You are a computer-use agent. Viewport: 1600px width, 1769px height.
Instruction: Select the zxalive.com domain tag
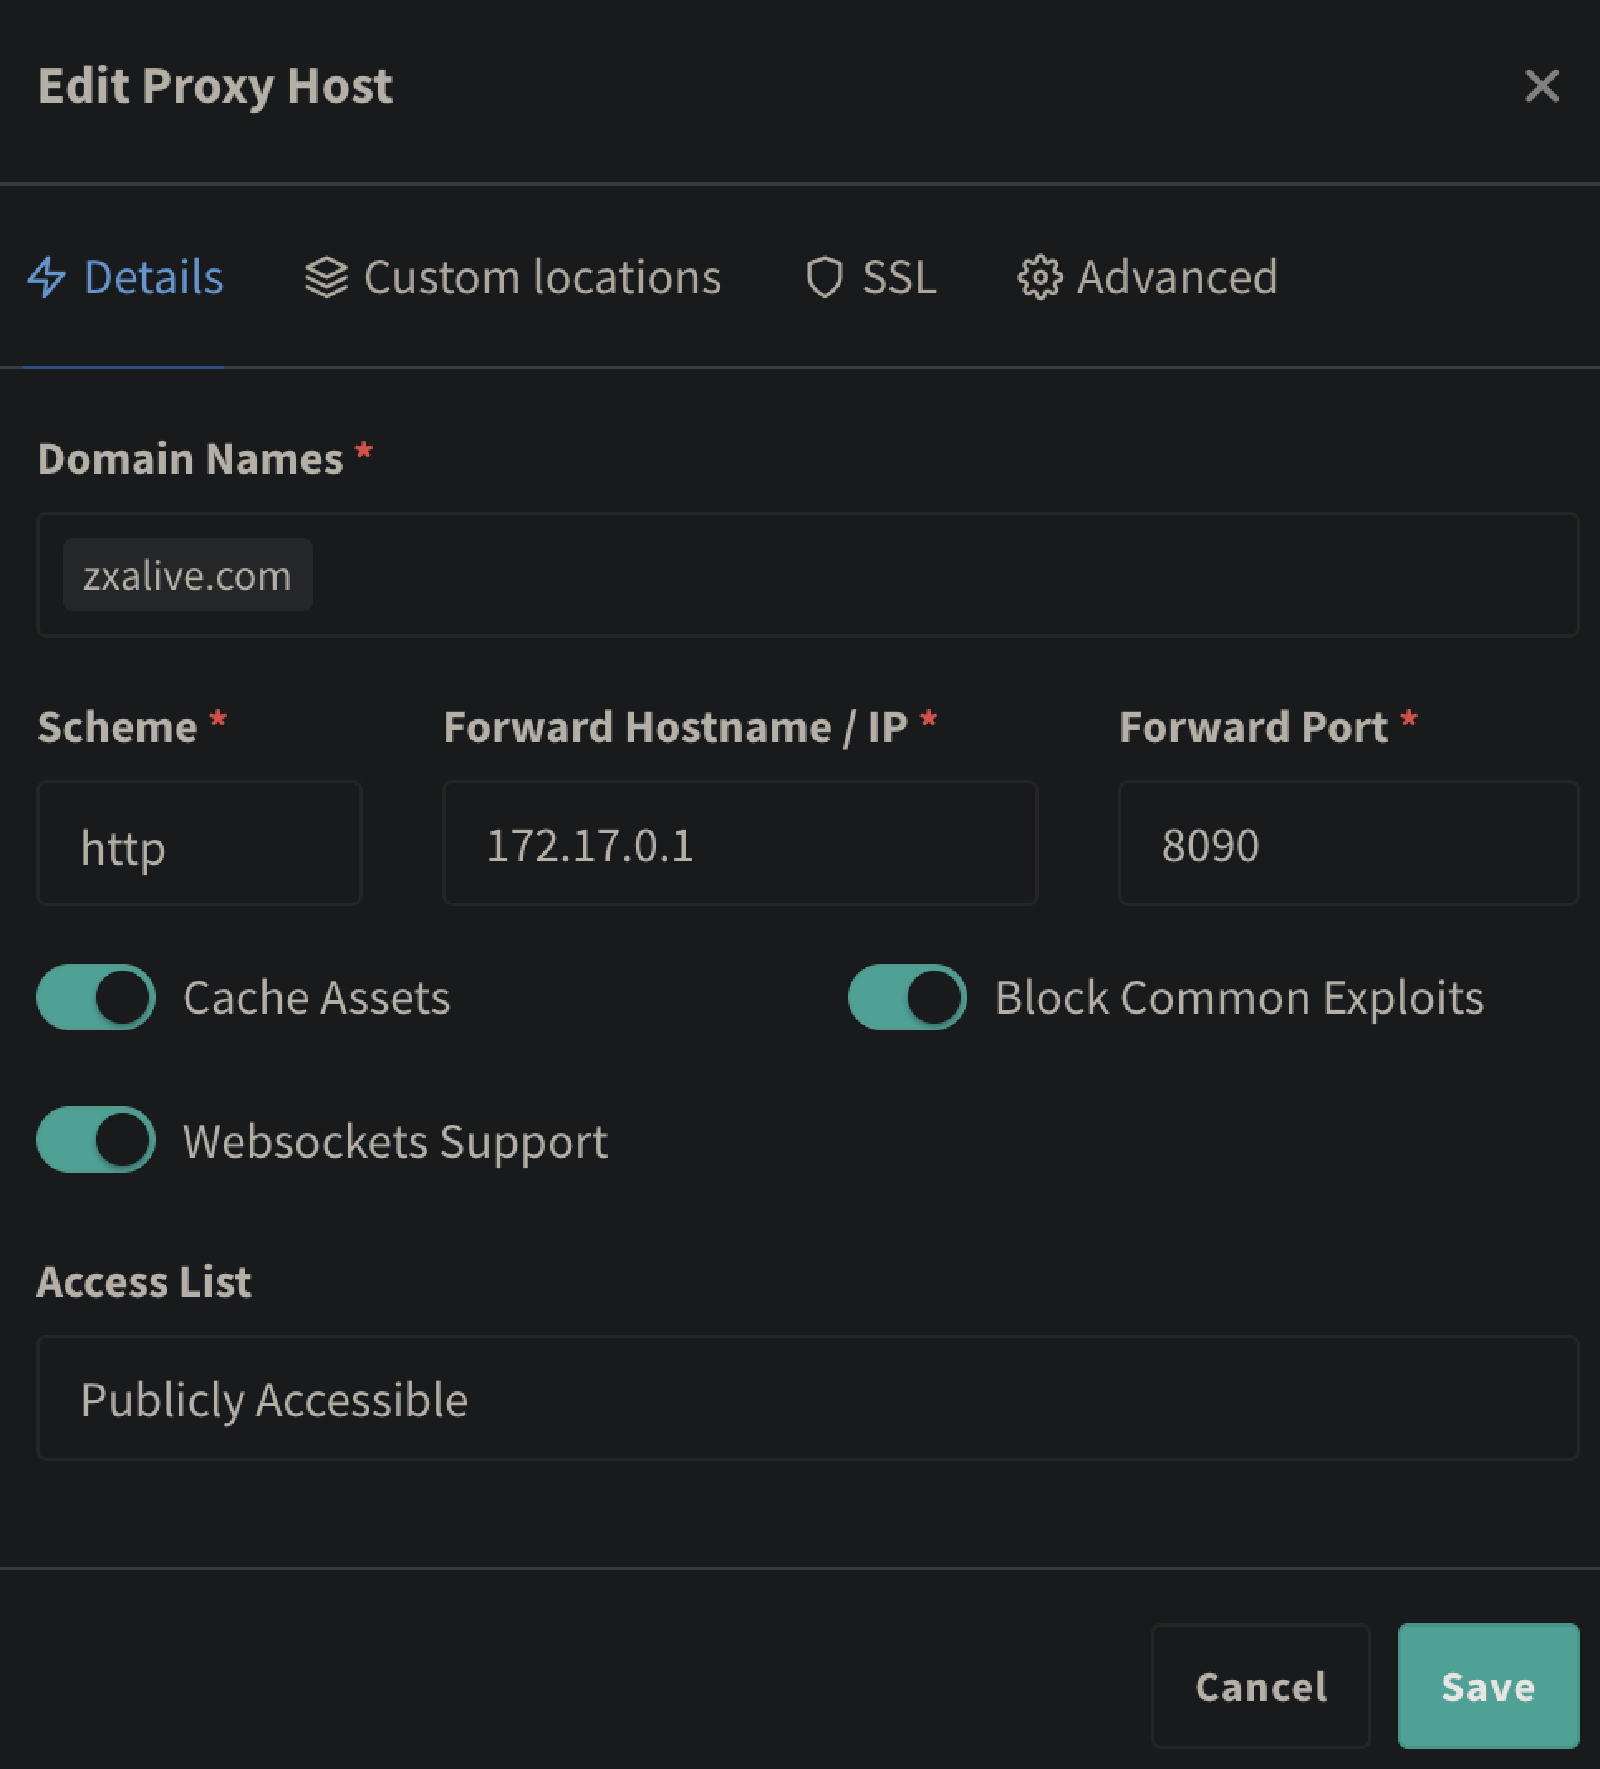coord(187,575)
